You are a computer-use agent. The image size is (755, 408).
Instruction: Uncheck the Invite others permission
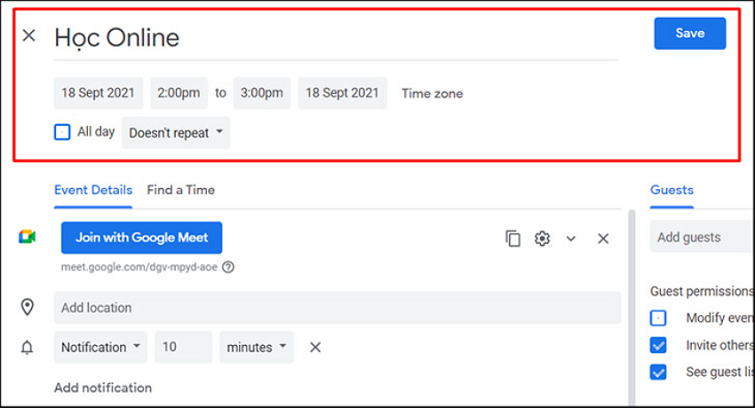point(658,345)
